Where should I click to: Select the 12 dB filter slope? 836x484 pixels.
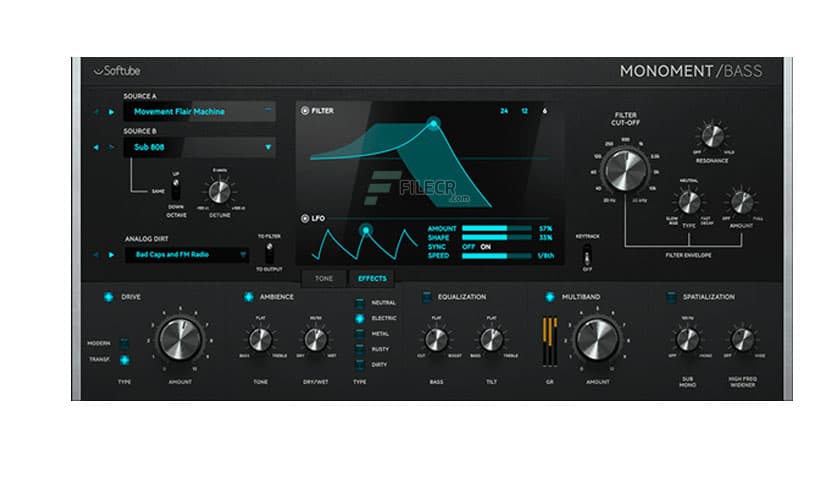[525, 111]
